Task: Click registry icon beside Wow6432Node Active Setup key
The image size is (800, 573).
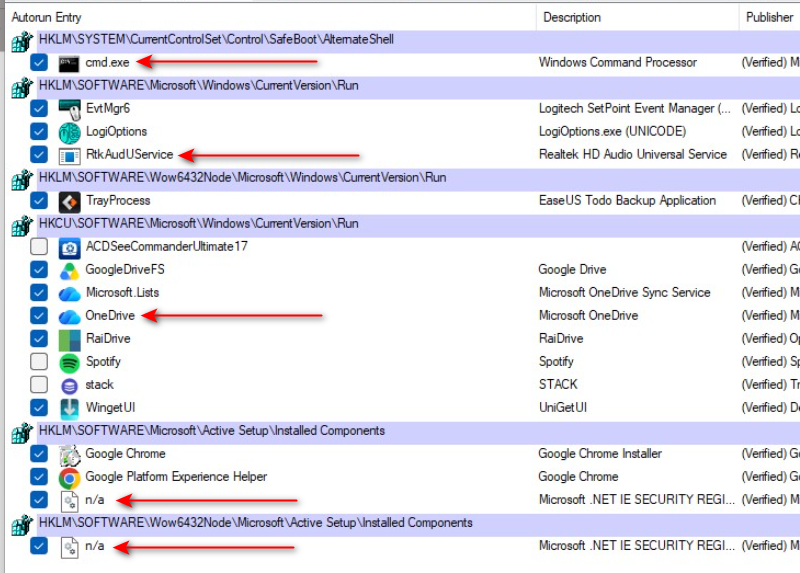Action: tap(22, 525)
